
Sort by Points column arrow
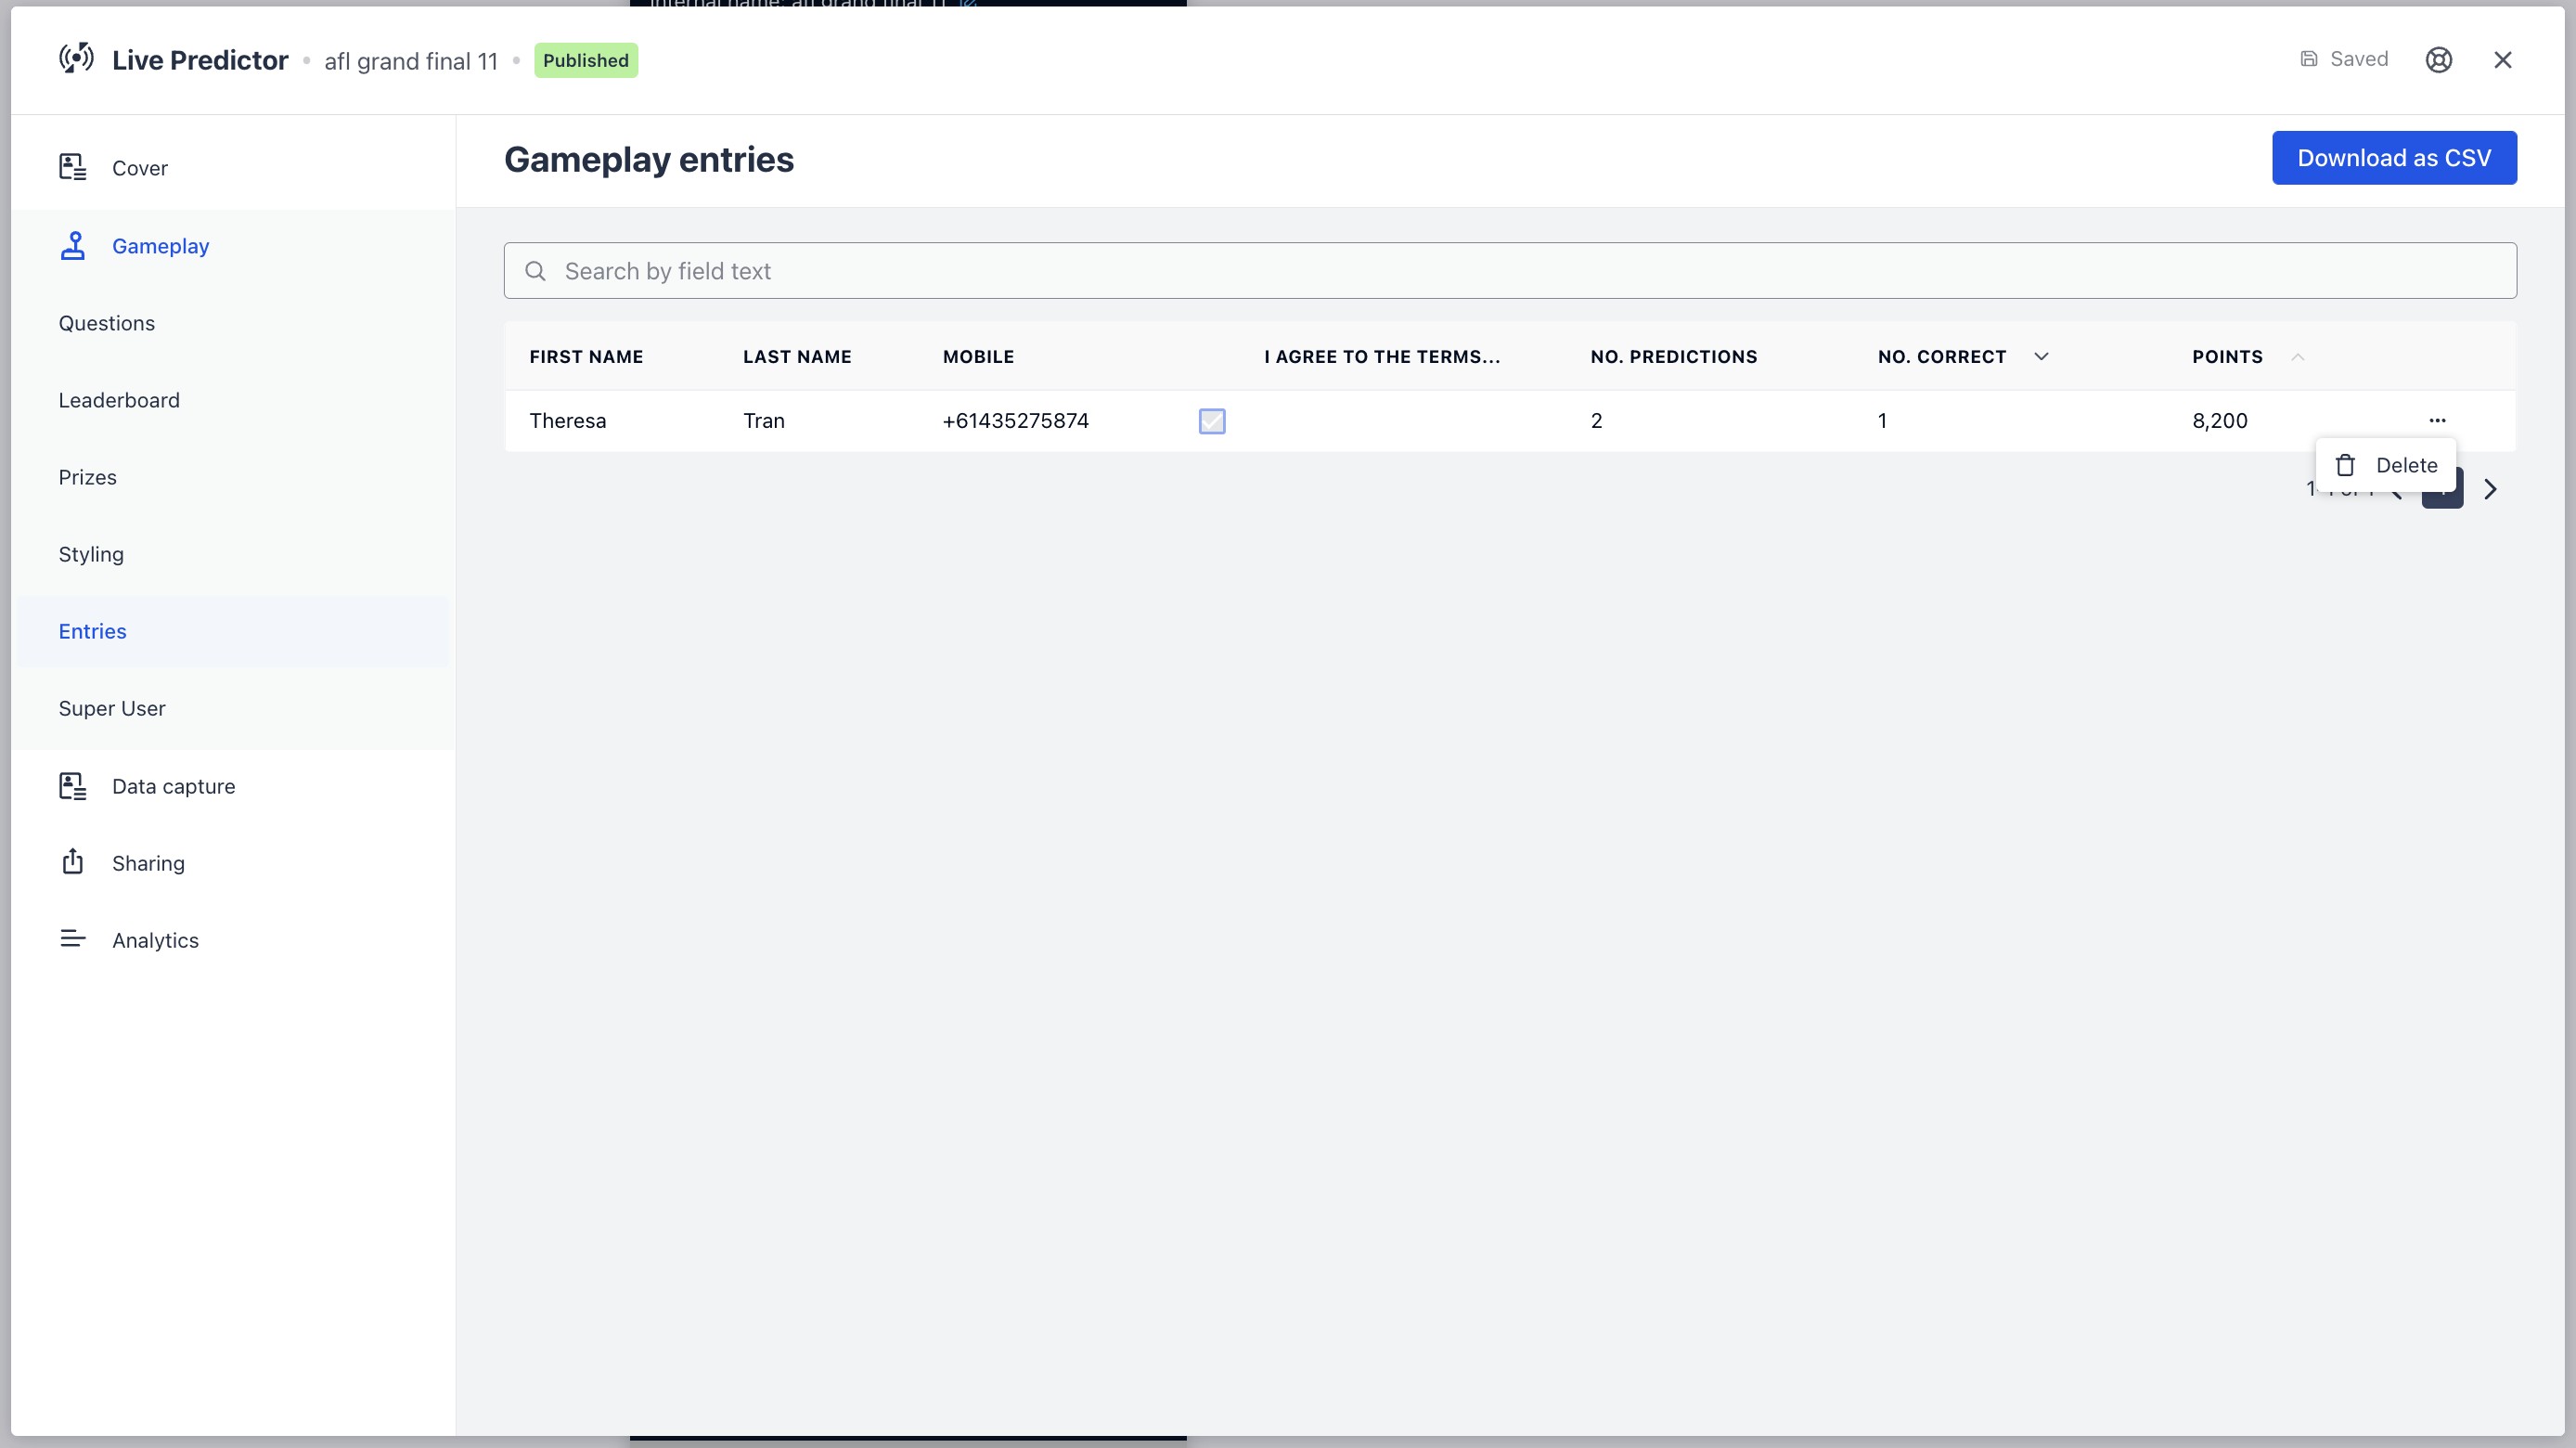click(x=2297, y=357)
